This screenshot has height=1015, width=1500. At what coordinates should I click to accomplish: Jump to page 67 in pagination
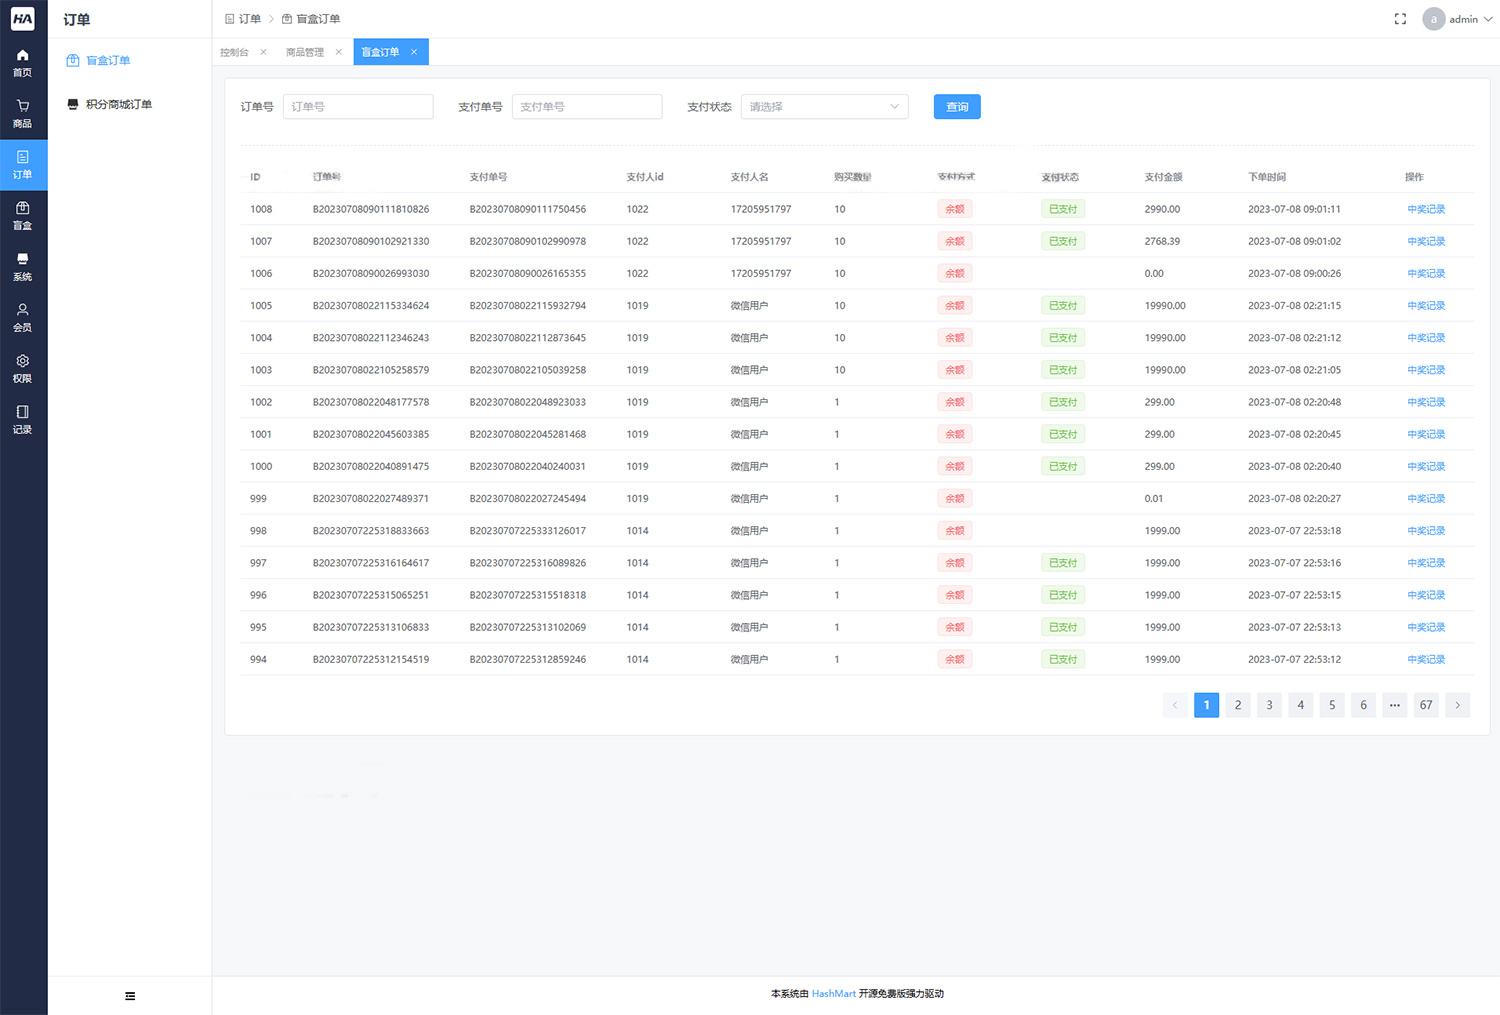[1425, 705]
